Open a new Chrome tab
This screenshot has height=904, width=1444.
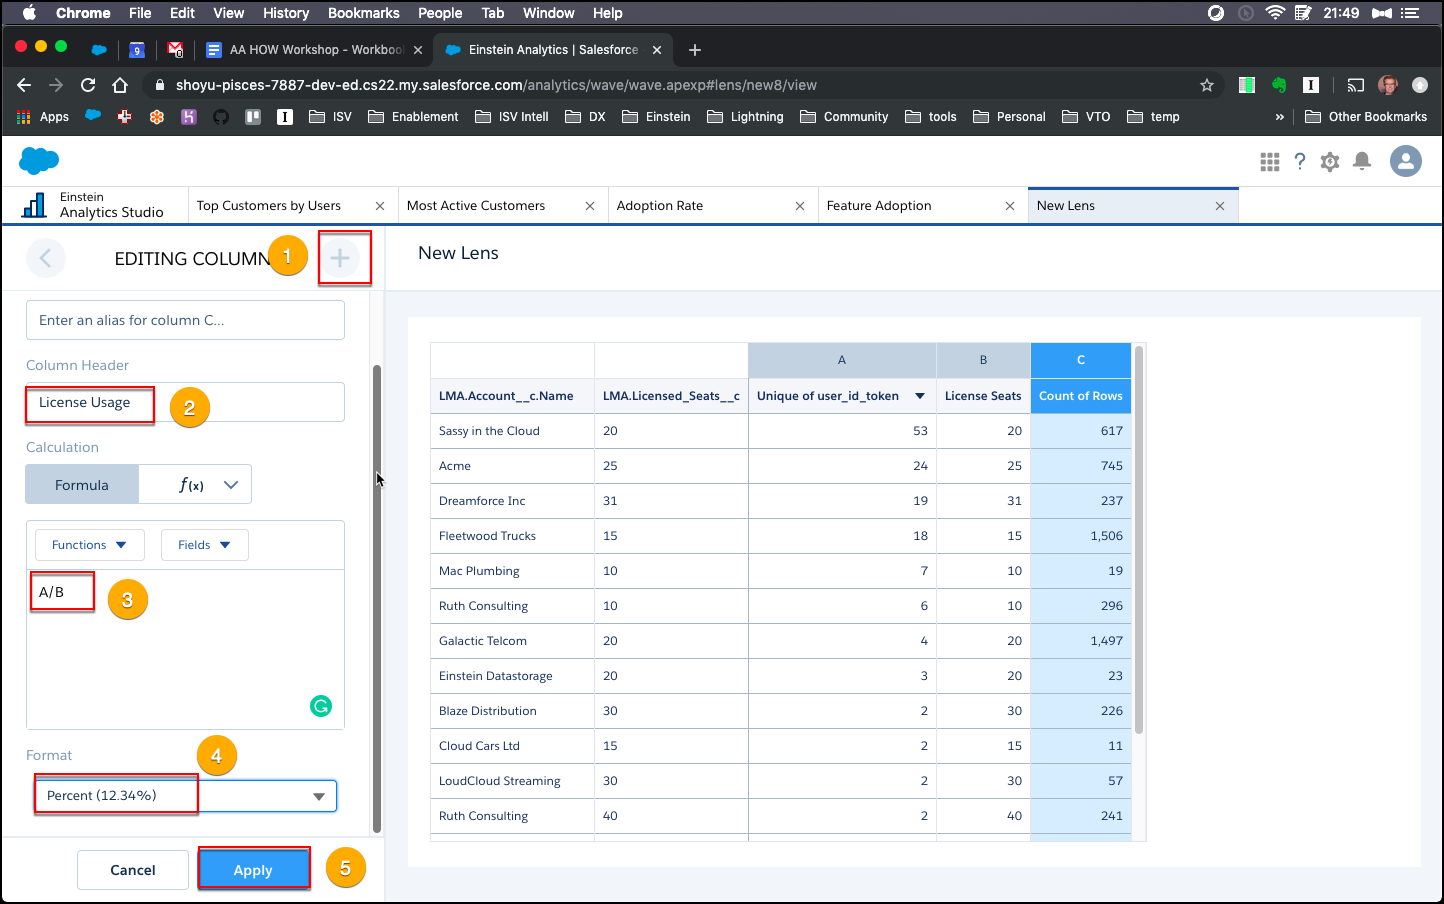pyautogui.click(x=695, y=50)
